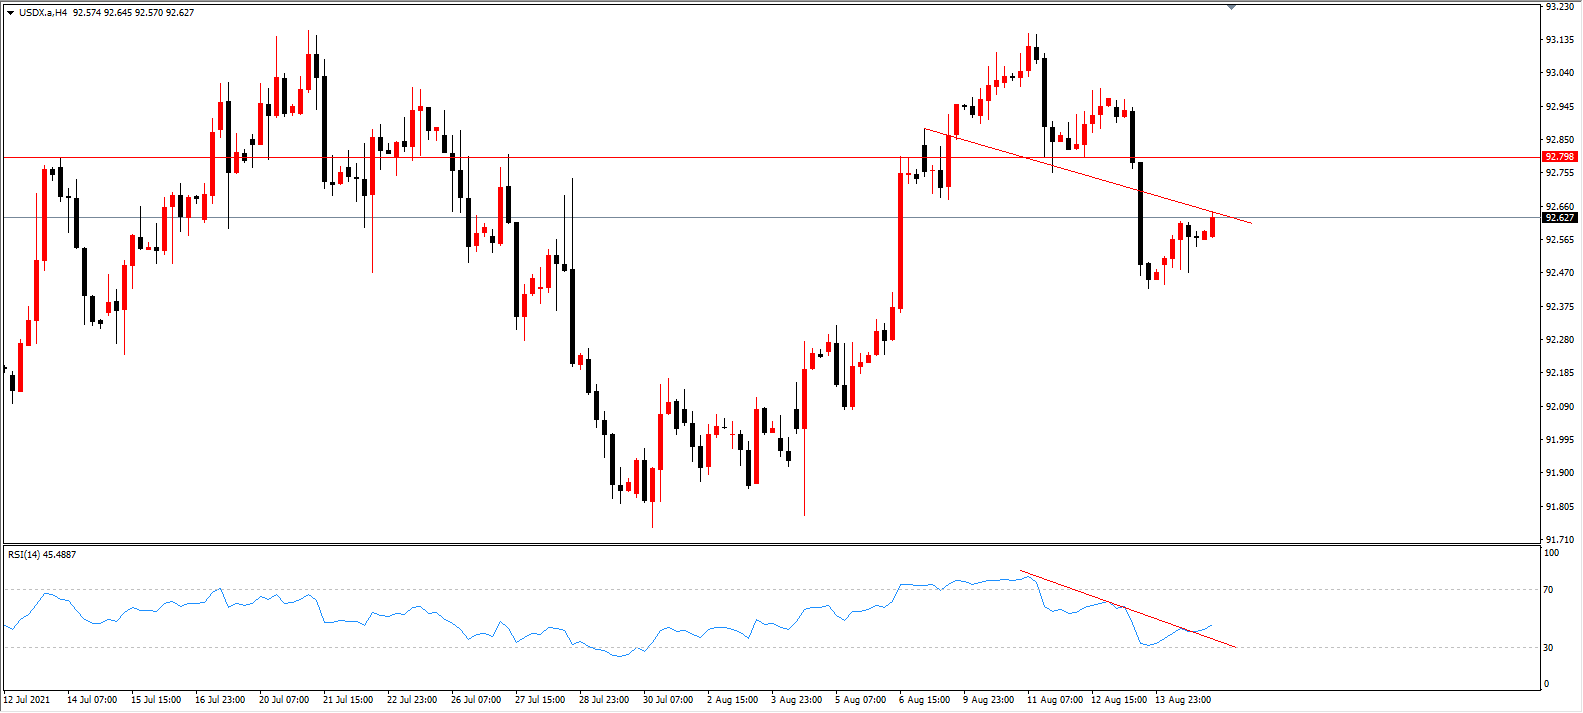Click the USDX.a,H4 symbol label
Screen dimensions: 1583x713
(43, 13)
